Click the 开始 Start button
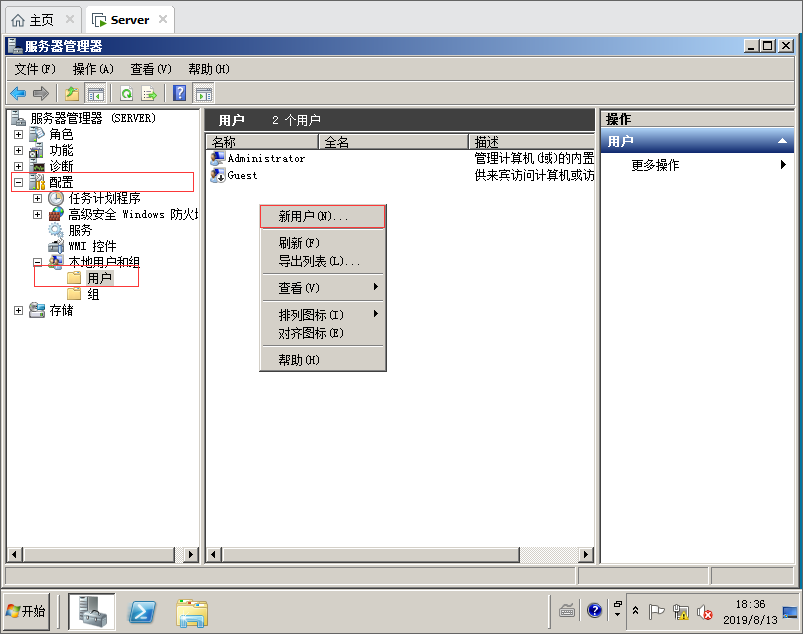 coord(26,611)
